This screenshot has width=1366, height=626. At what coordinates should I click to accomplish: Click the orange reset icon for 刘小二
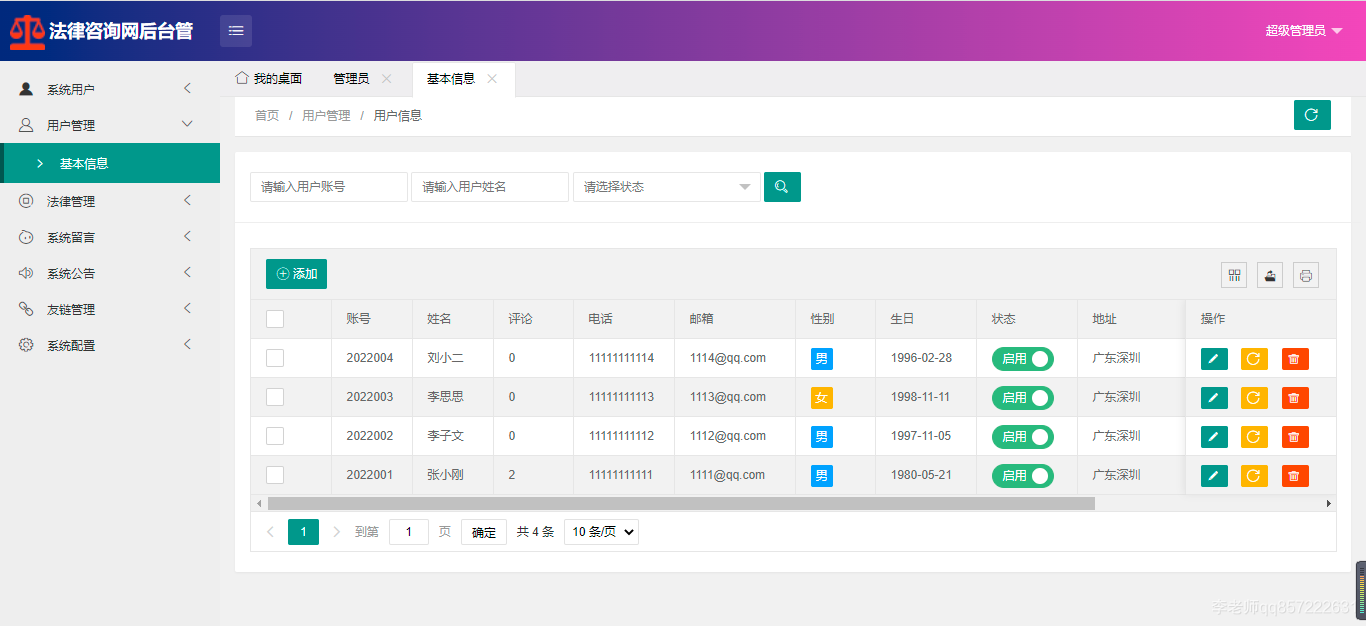pos(1254,359)
